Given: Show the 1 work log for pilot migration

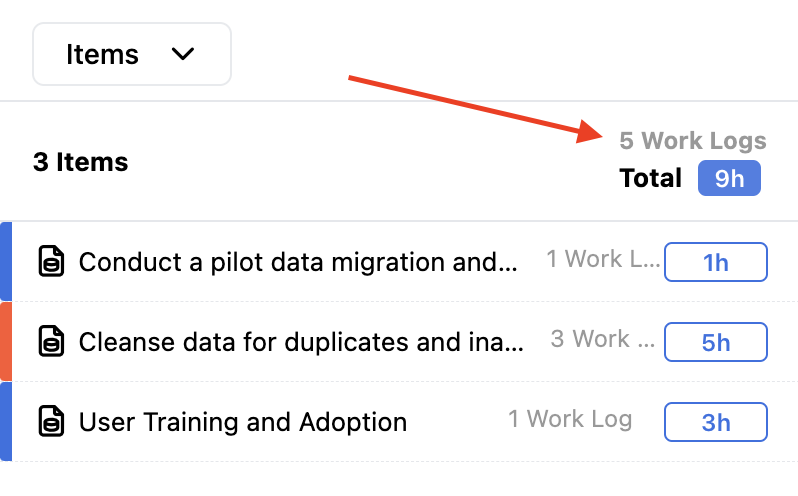Looking at the screenshot, I should (602, 260).
